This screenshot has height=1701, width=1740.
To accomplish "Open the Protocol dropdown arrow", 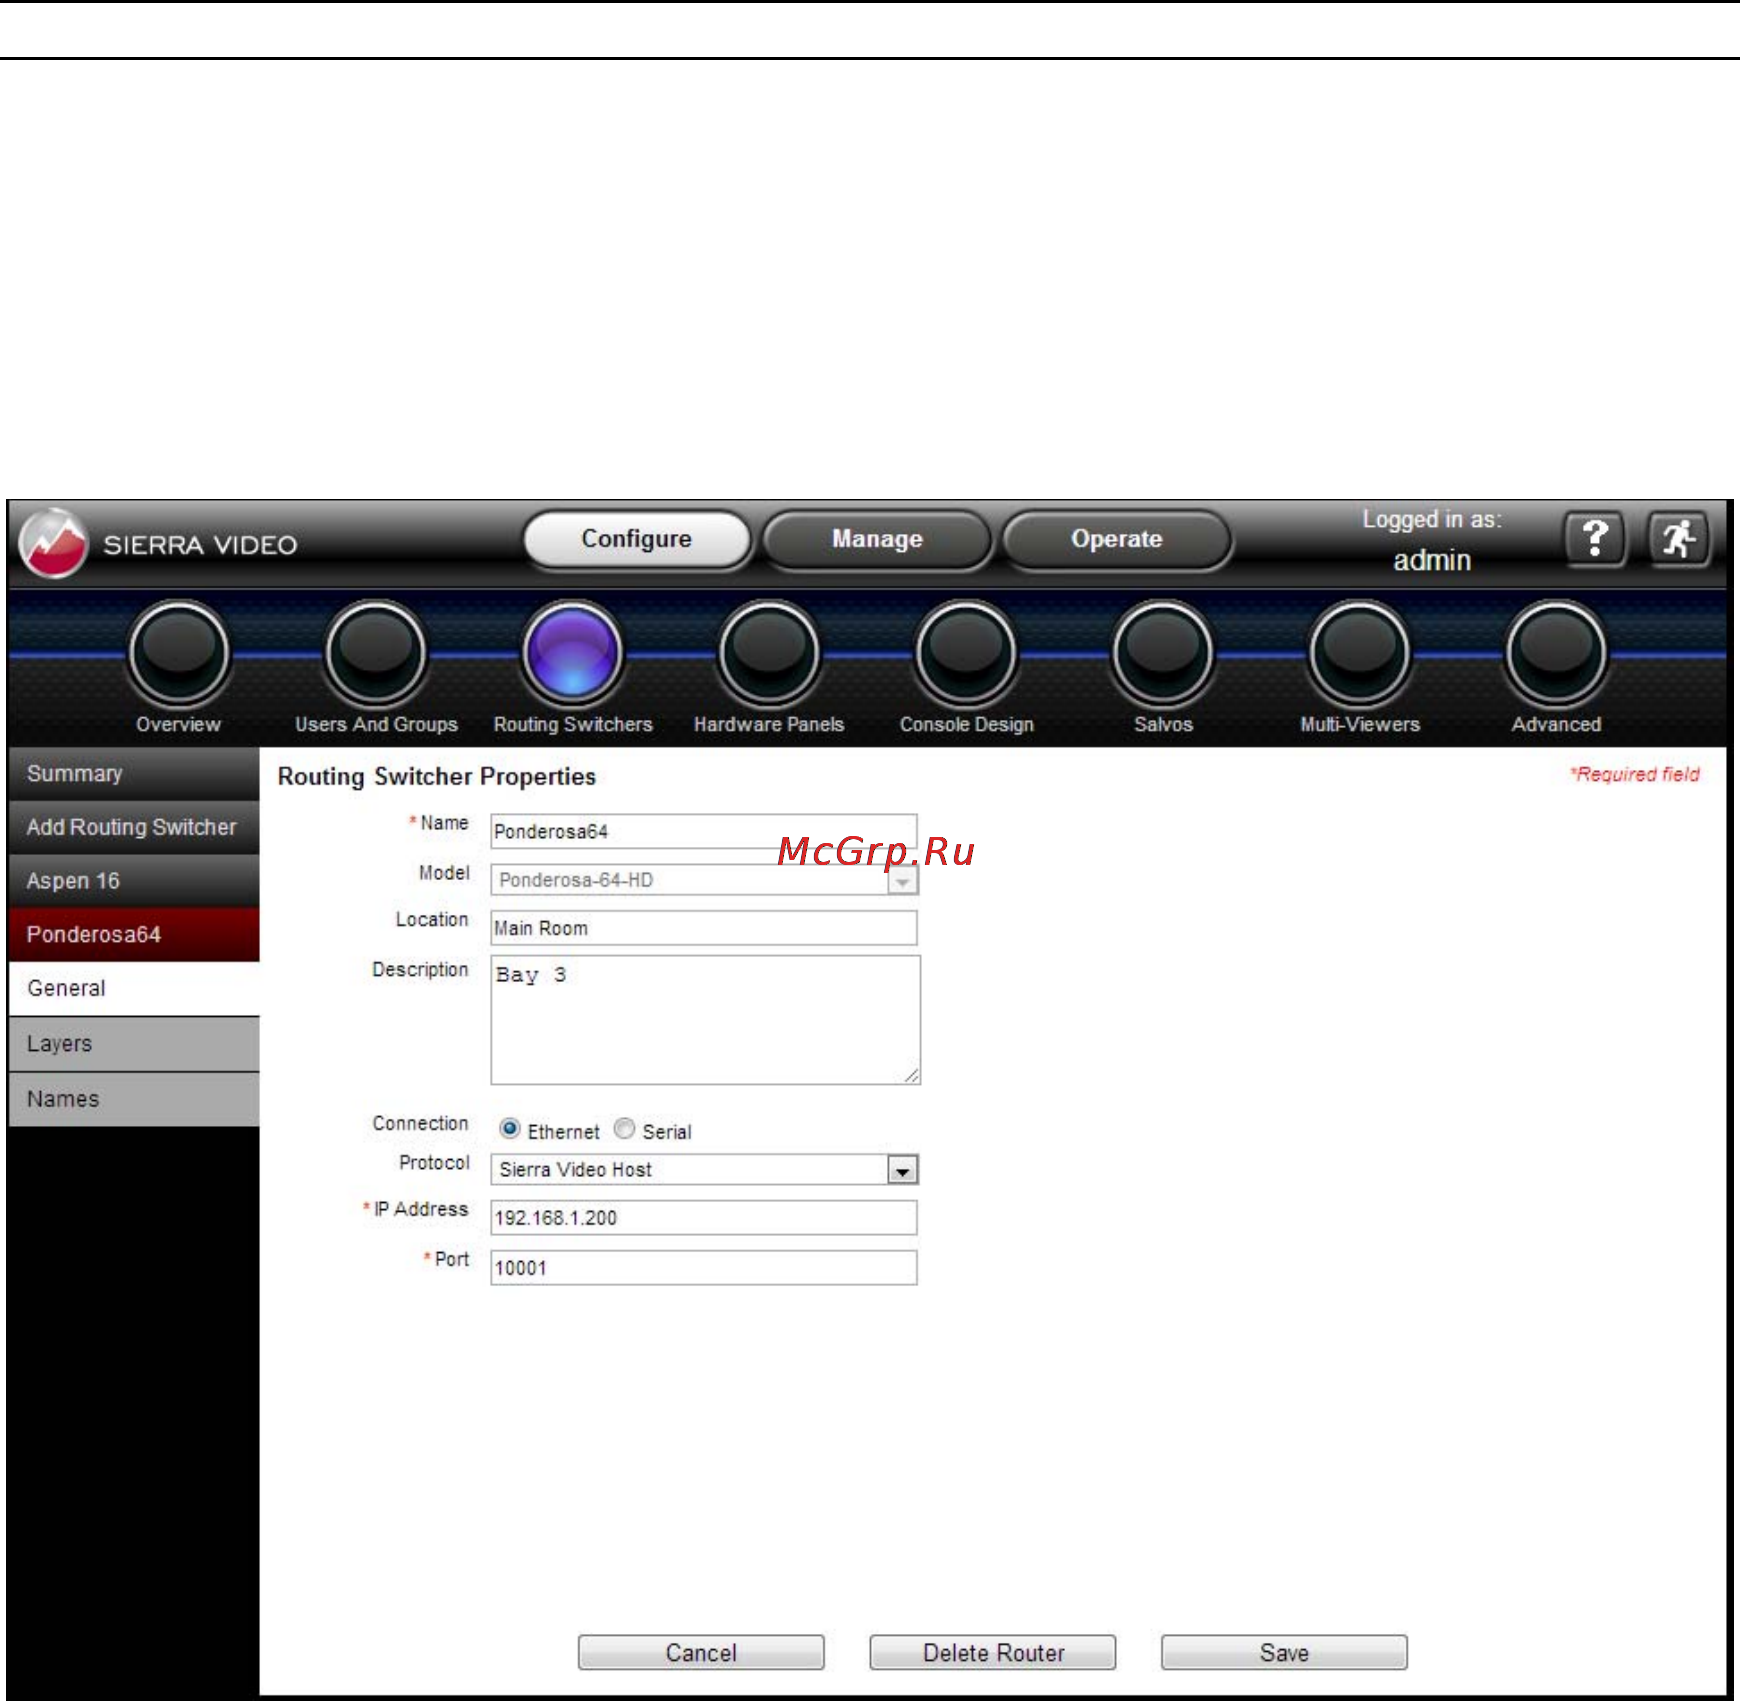I will 903,1170.
